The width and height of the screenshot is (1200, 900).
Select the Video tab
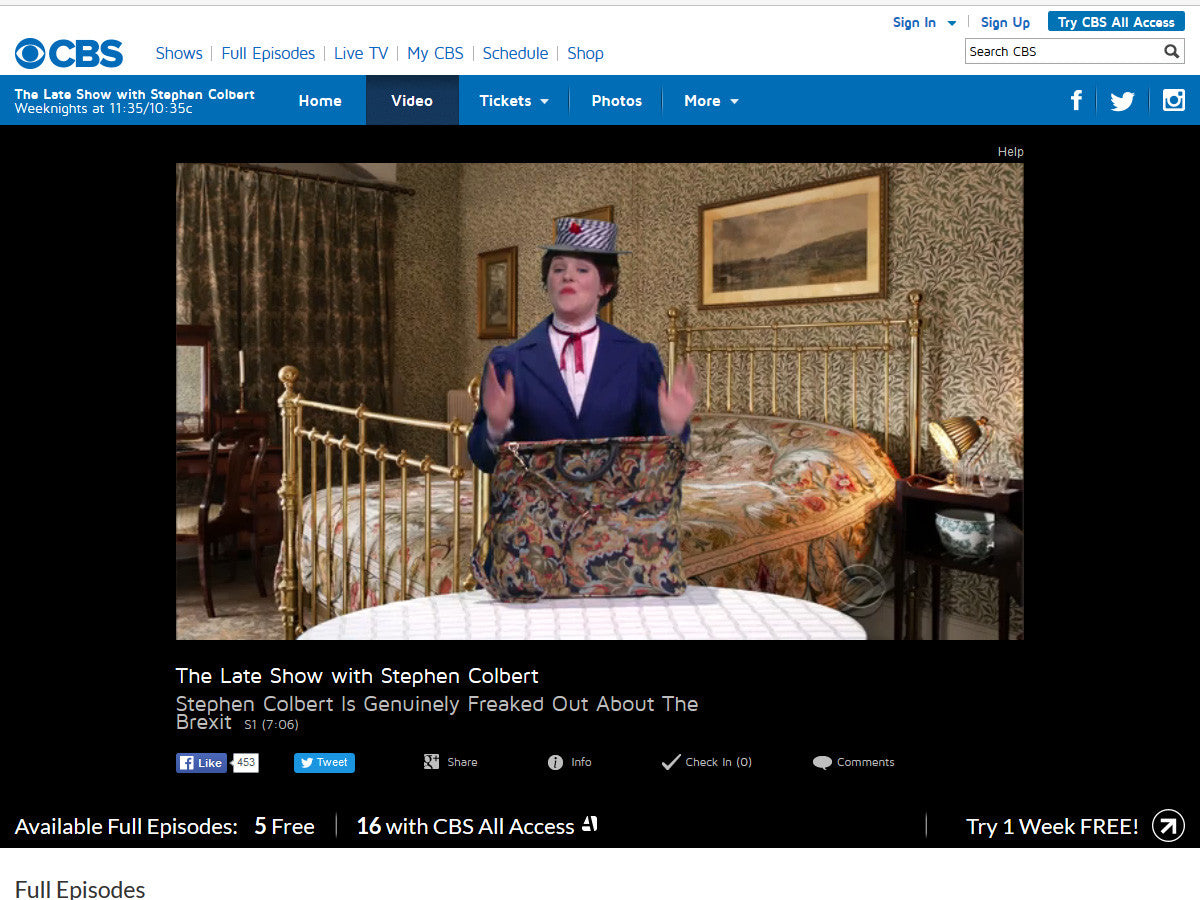(x=412, y=100)
